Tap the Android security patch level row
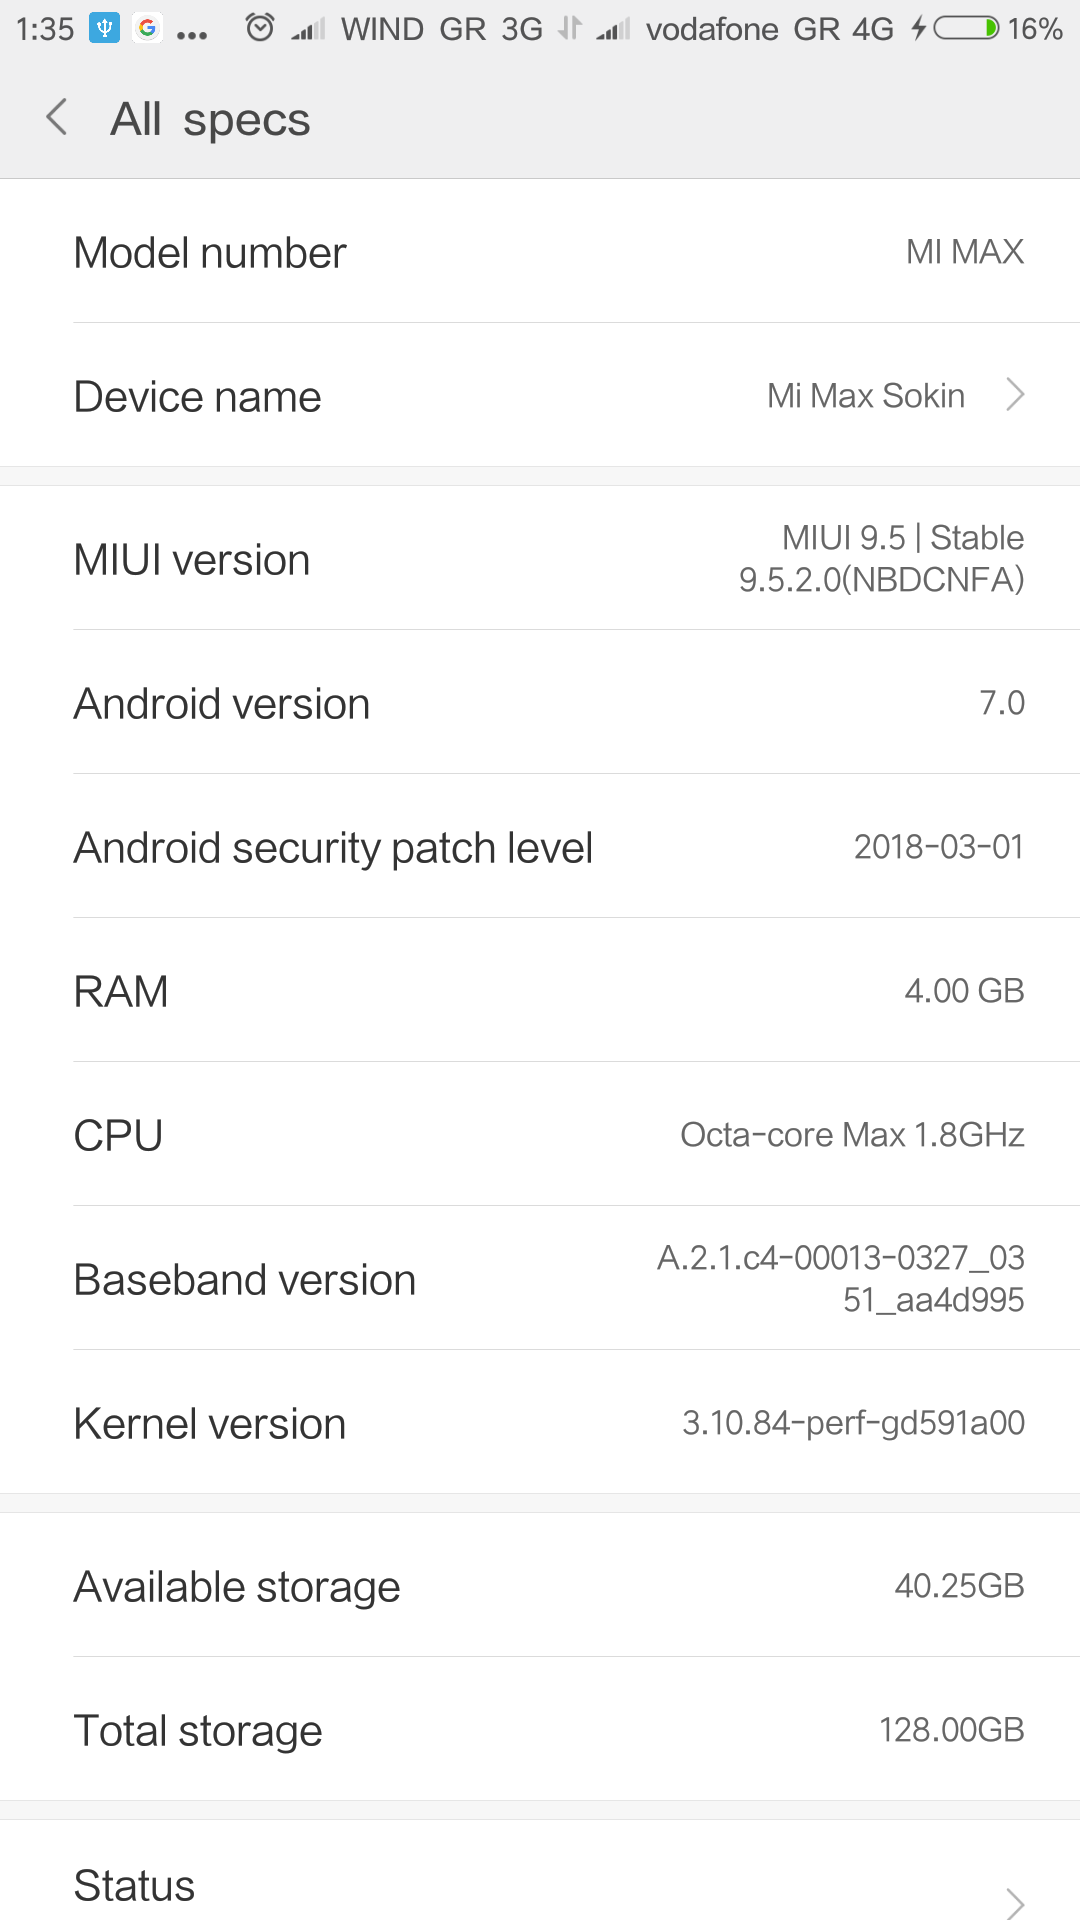The image size is (1080, 1920). (540, 847)
